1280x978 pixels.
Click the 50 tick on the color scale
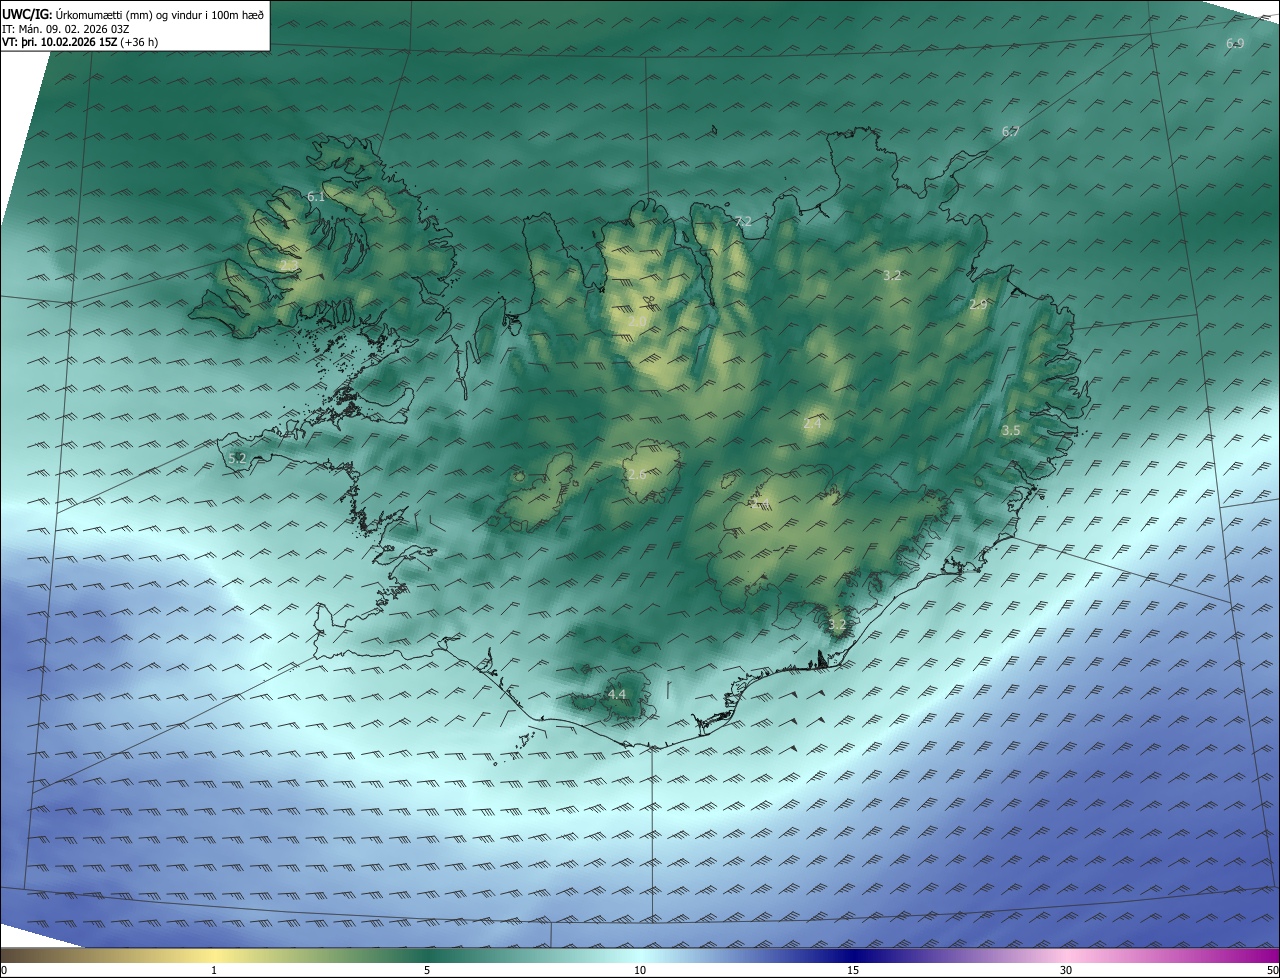[x=1272, y=970]
